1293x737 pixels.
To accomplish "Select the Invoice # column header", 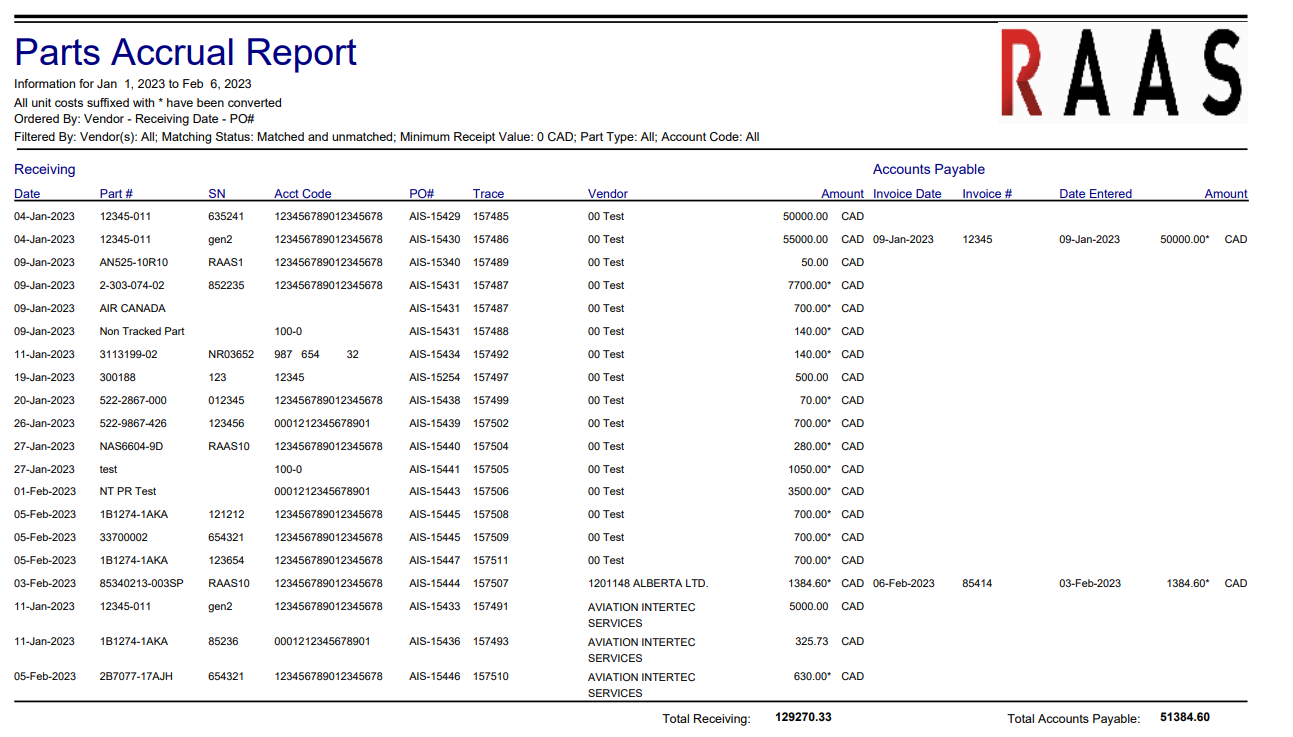I will [x=987, y=194].
